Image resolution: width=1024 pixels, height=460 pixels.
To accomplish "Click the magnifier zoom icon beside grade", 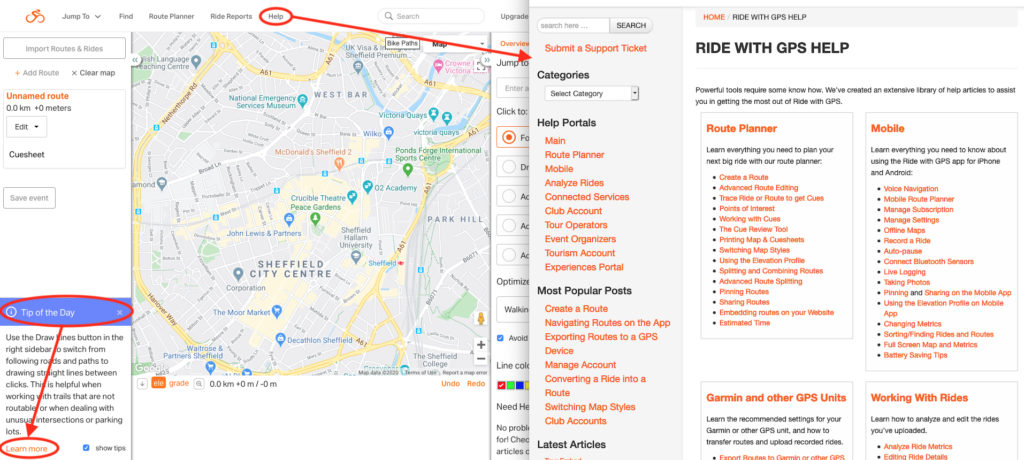I will (x=199, y=384).
